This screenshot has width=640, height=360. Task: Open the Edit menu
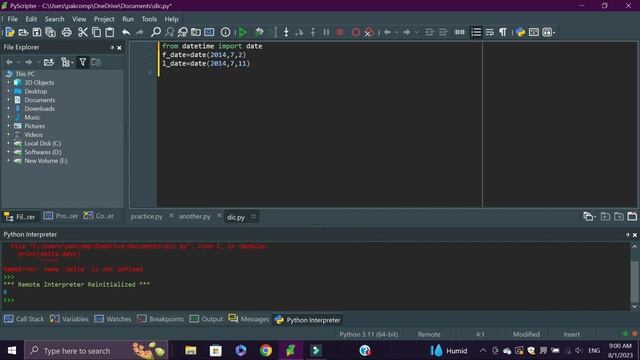[x=31, y=19]
